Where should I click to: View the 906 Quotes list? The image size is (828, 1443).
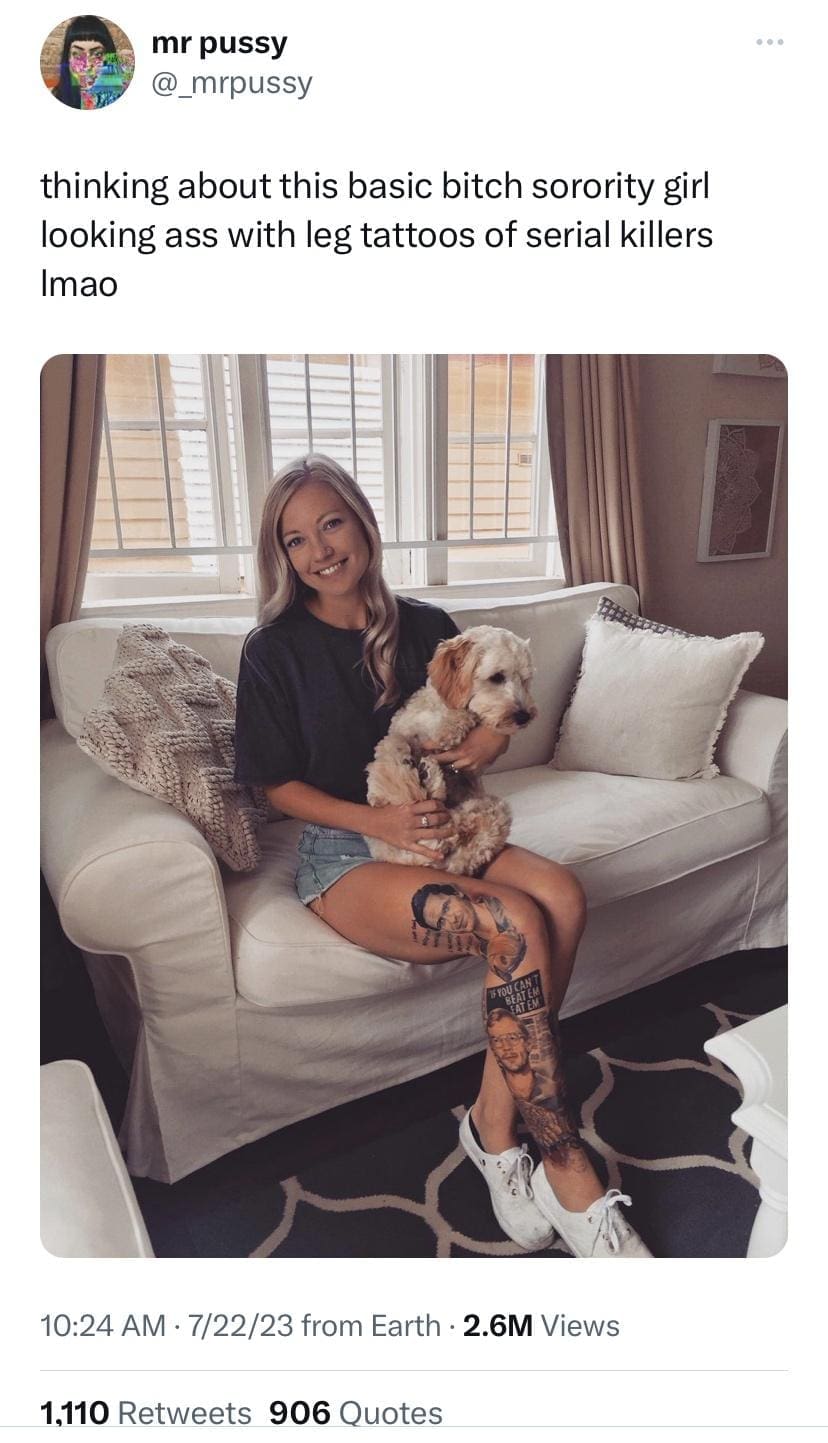356,1412
